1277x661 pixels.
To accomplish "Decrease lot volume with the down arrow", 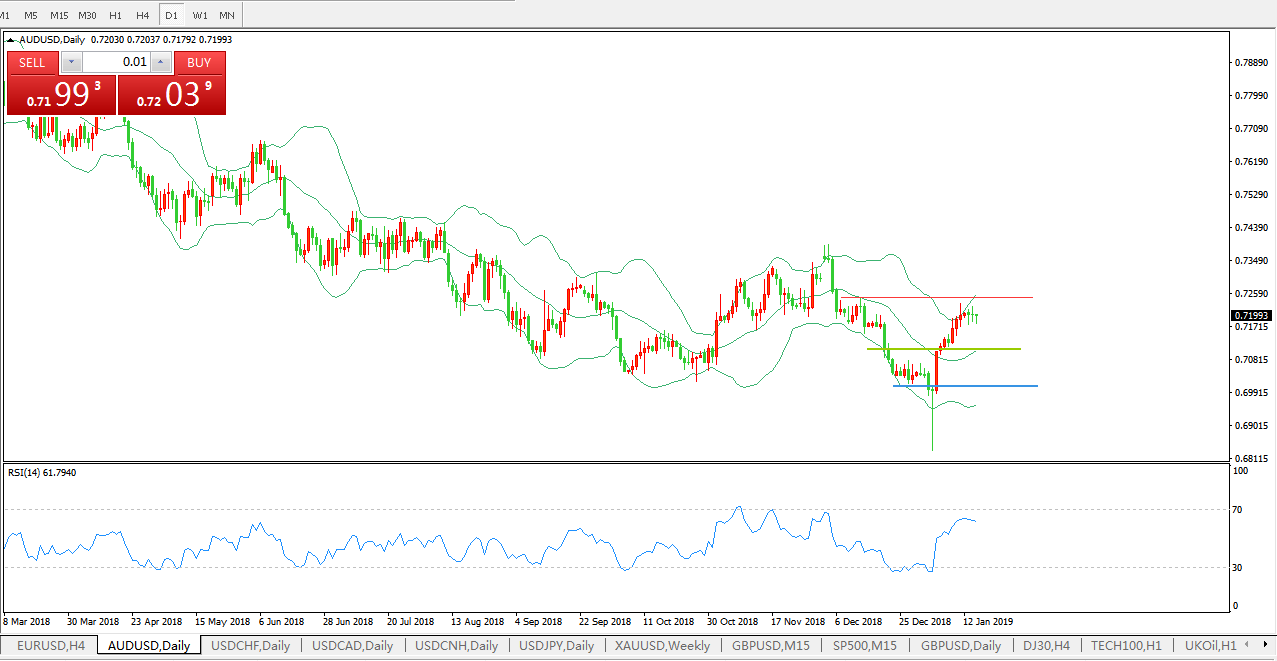I will 71,63.
